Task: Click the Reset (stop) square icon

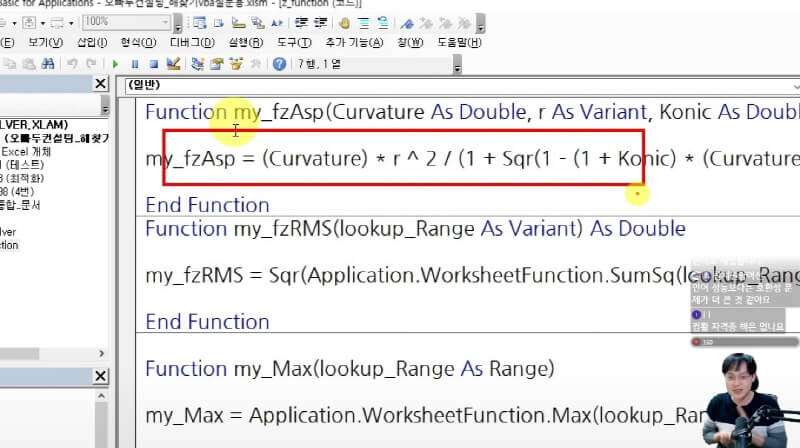Action: coord(153,64)
